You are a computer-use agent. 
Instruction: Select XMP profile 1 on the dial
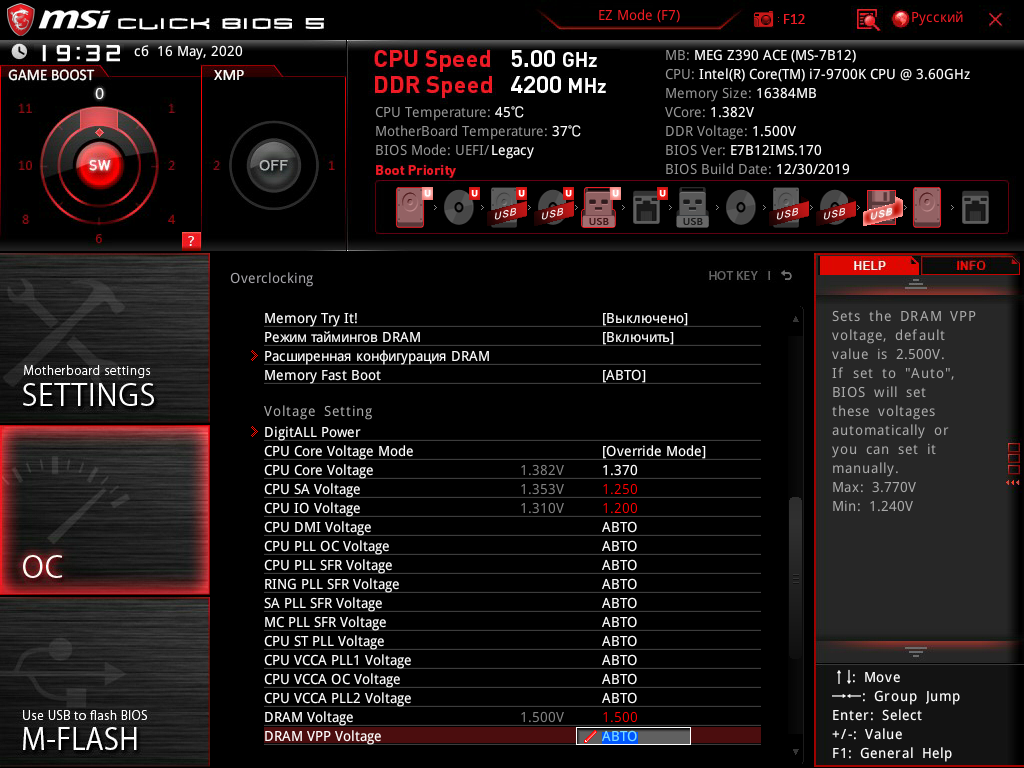[x=331, y=165]
